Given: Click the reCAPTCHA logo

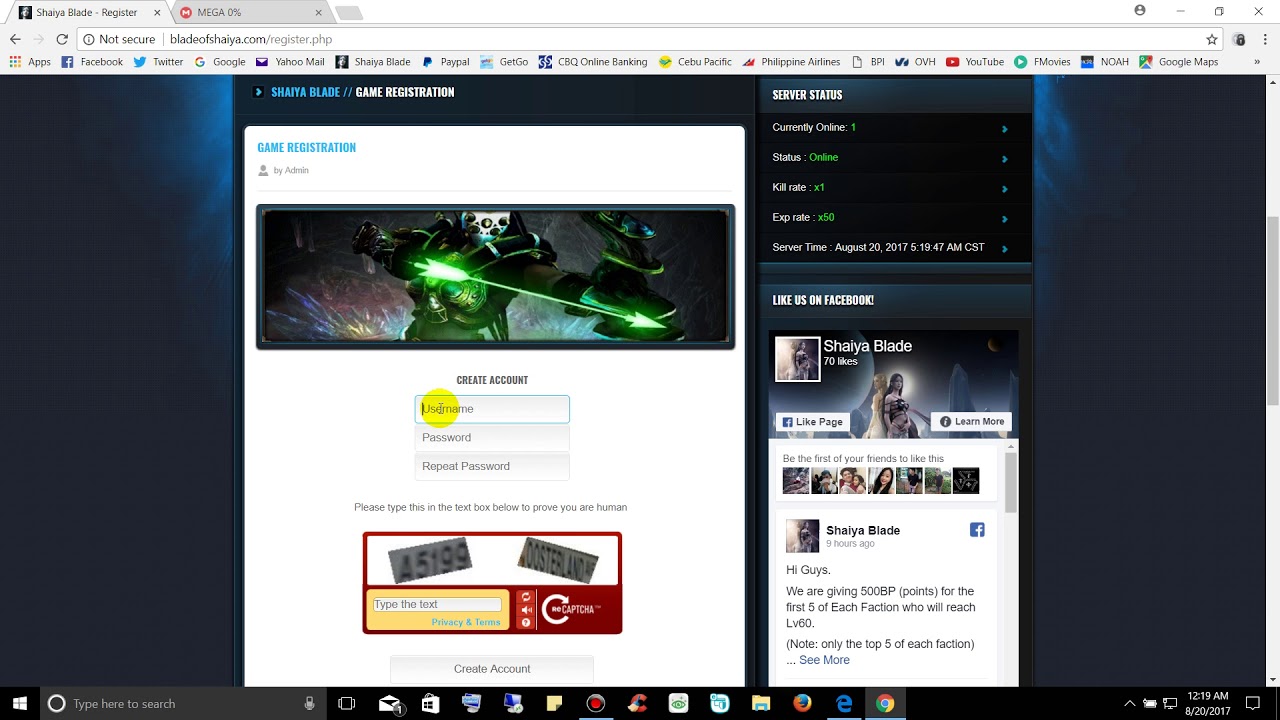Looking at the screenshot, I should tap(573, 608).
